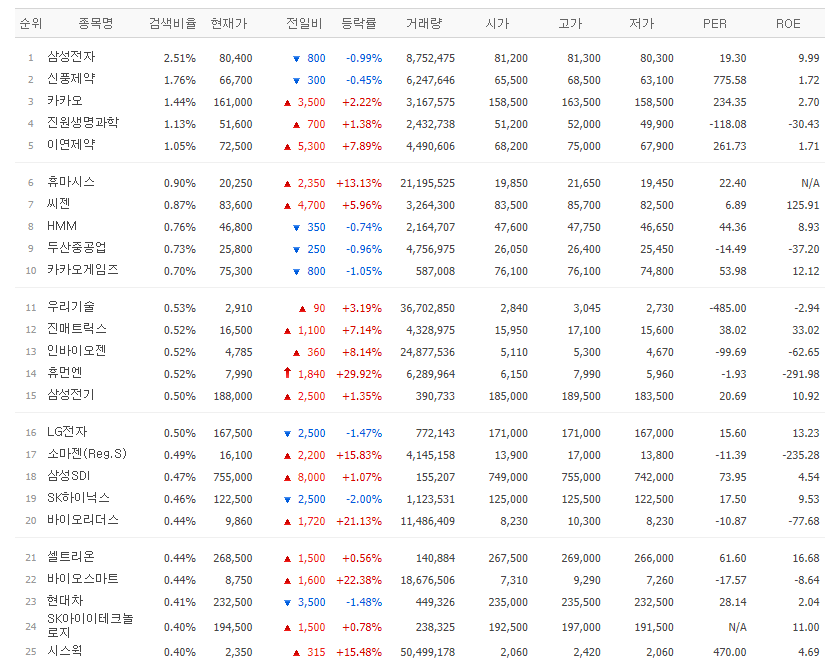Click 카카오게임즈 volume 587,008

point(435,271)
